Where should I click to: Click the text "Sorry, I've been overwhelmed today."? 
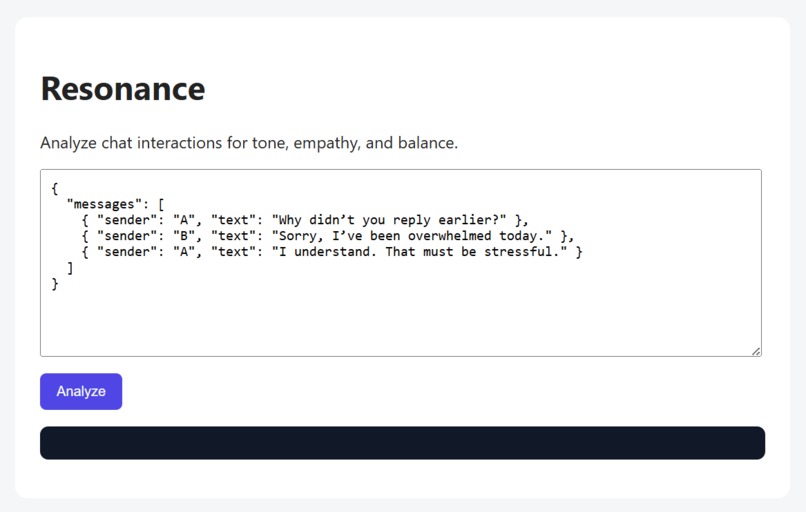click(412, 236)
